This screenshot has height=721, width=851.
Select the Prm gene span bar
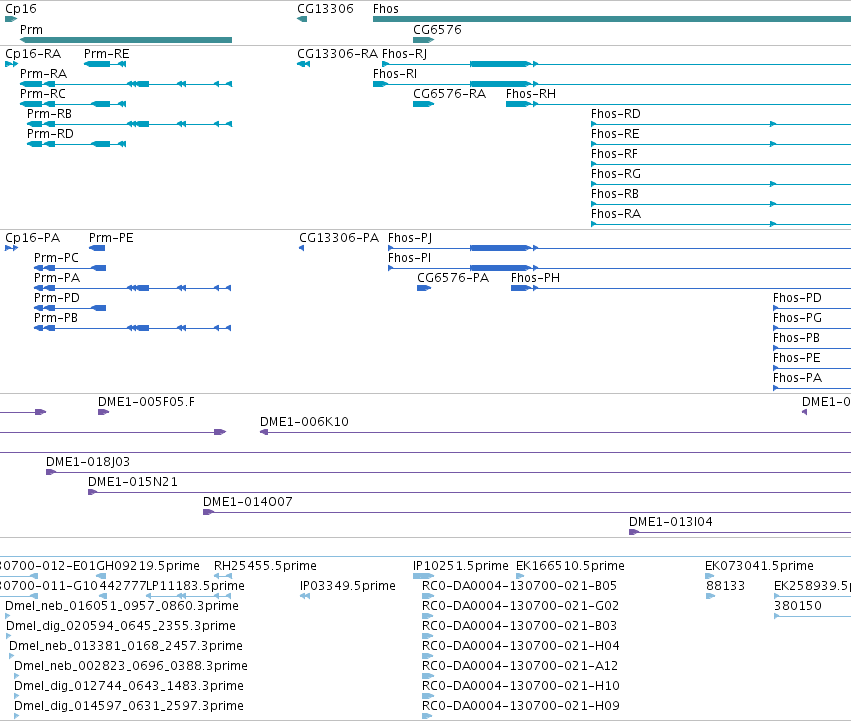[x=126, y=40]
